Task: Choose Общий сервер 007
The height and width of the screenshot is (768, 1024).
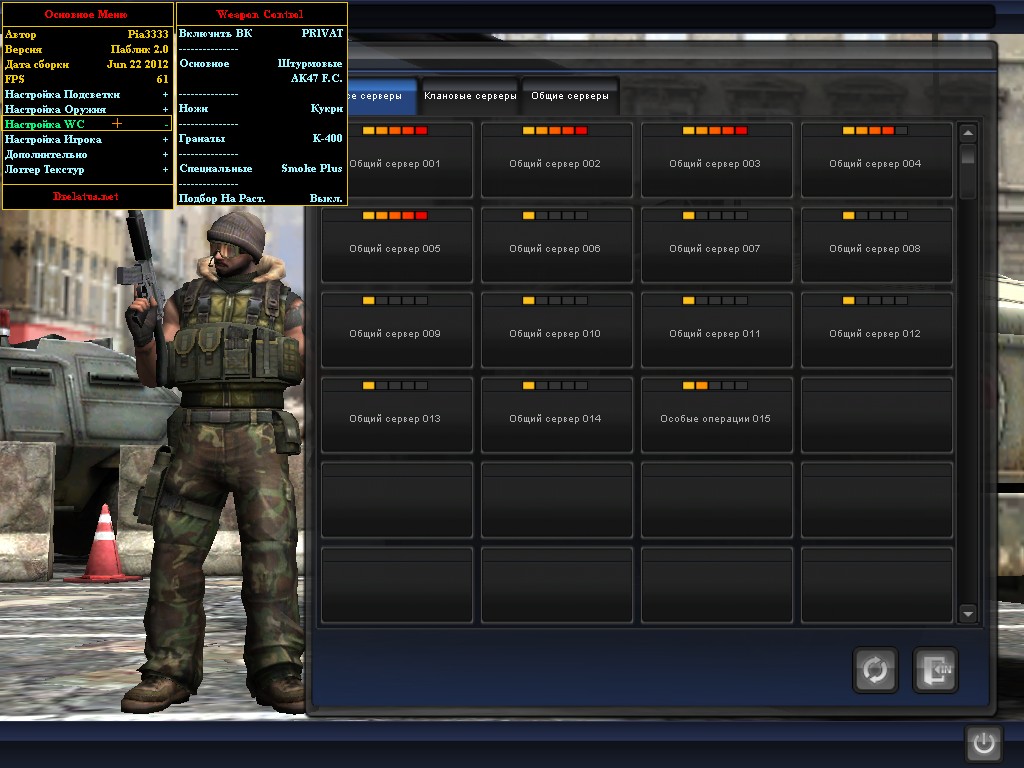Action: [x=716, y=245]
